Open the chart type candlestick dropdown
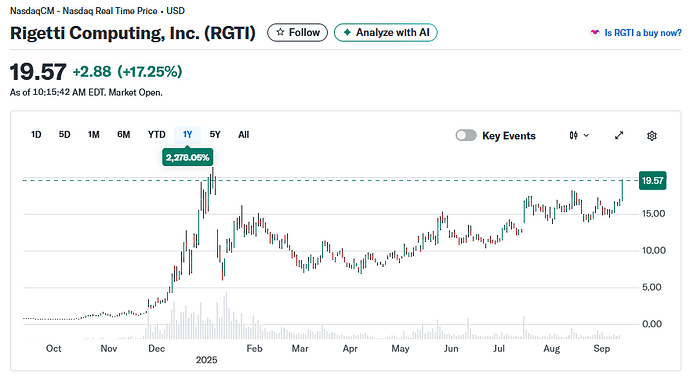The image size is (690, 376). 579,136
